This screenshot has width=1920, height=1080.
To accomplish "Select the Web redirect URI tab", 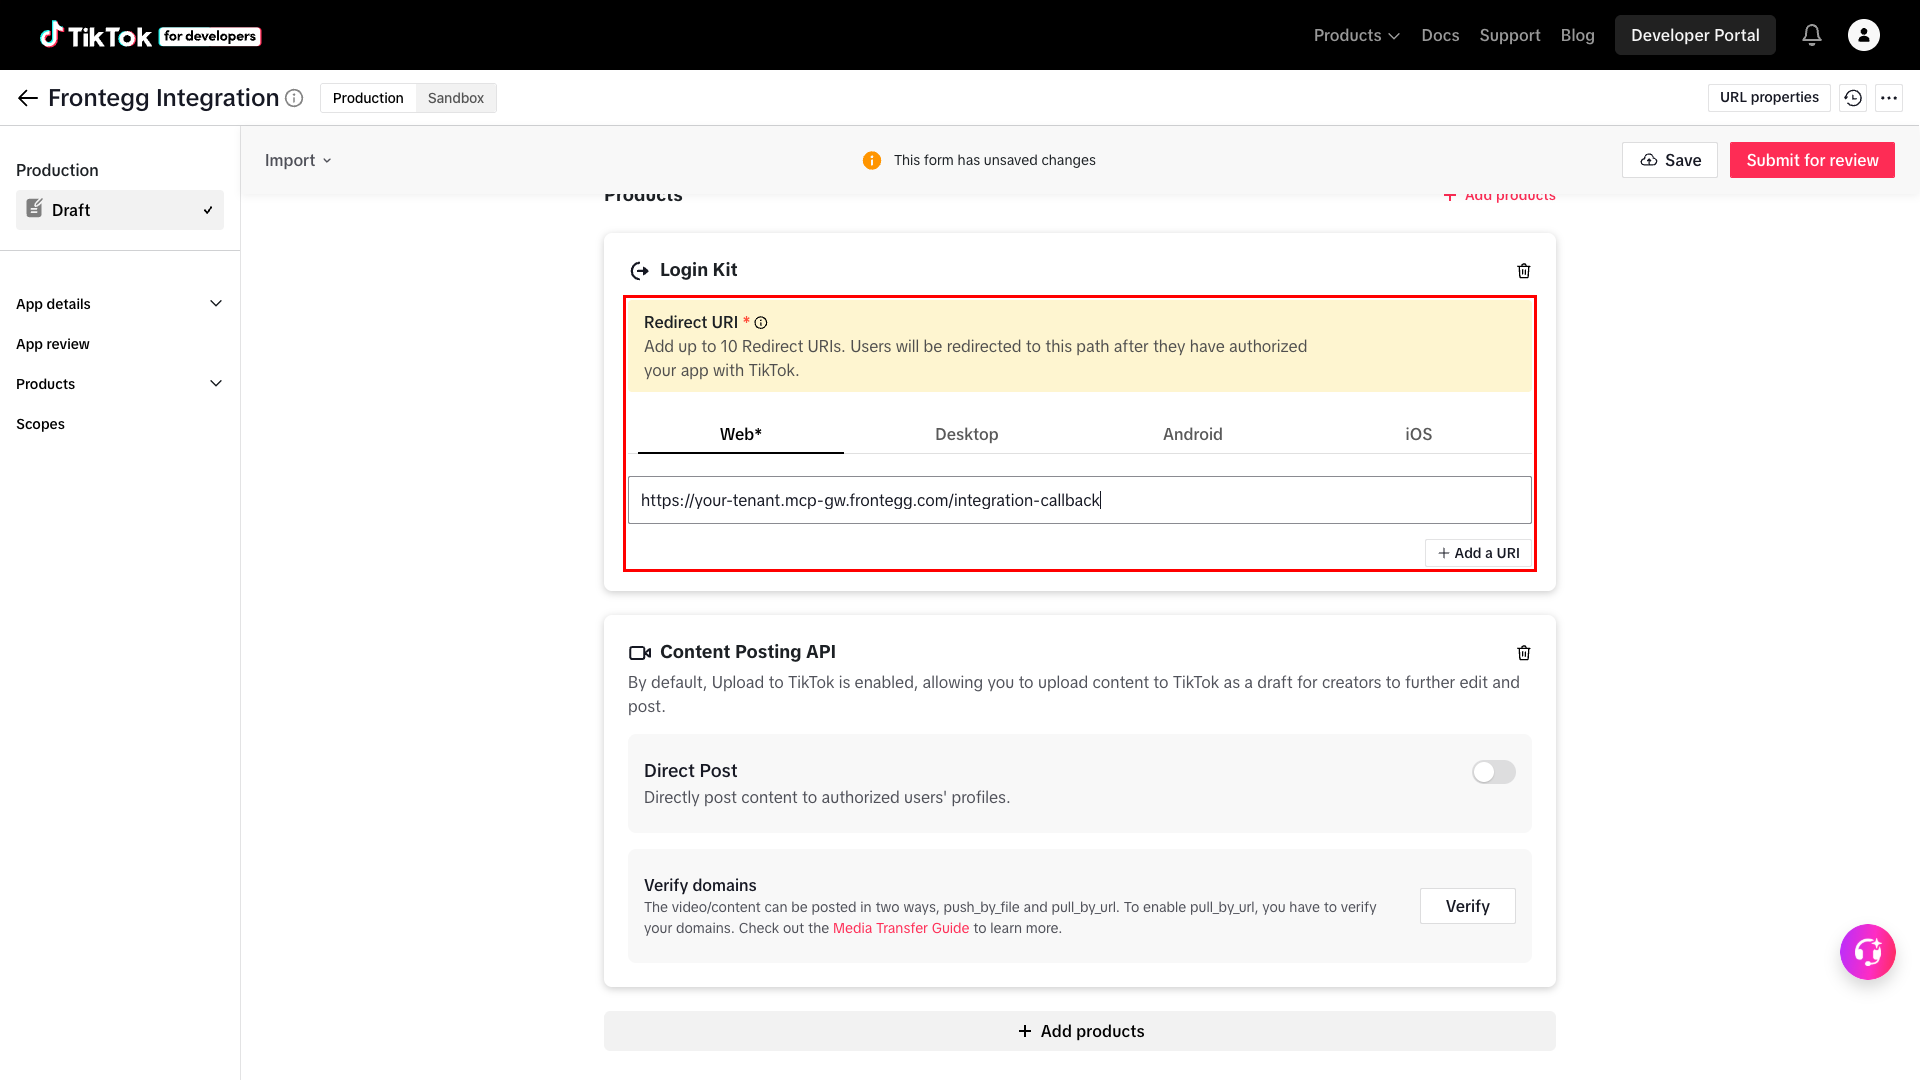I will (741, 434).
